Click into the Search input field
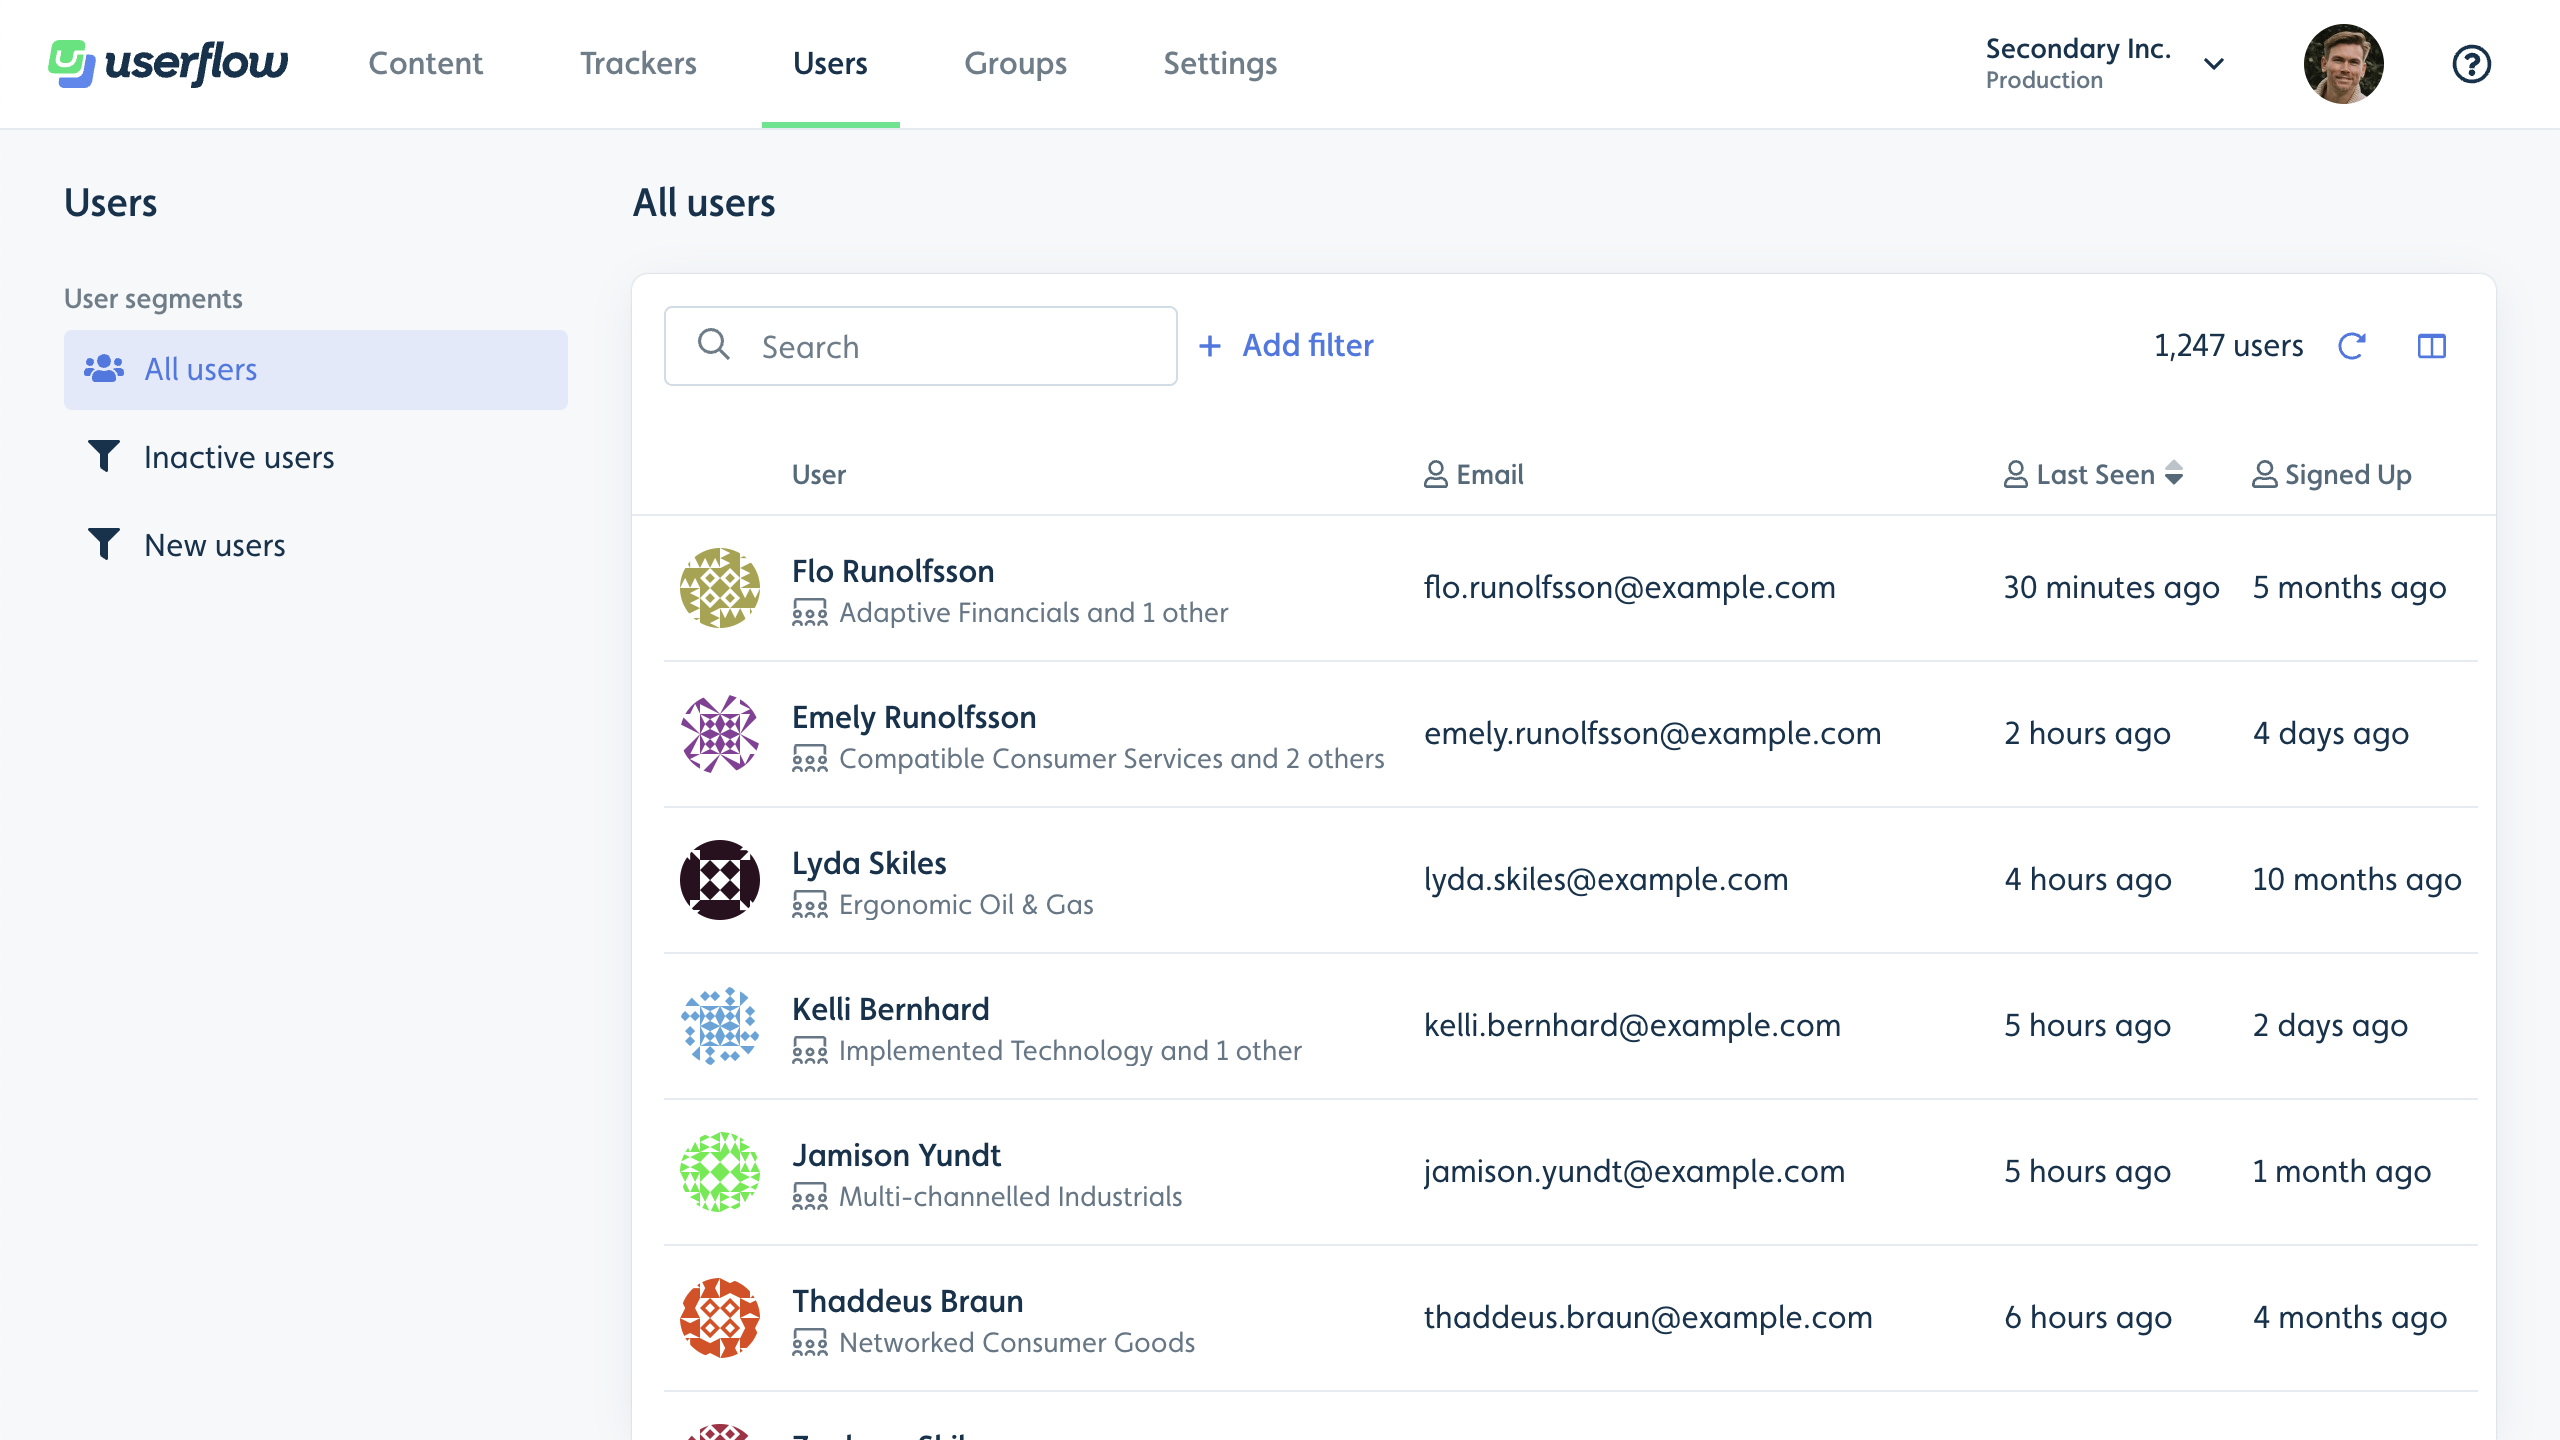2560x1440 pixels. pos(920,346)
